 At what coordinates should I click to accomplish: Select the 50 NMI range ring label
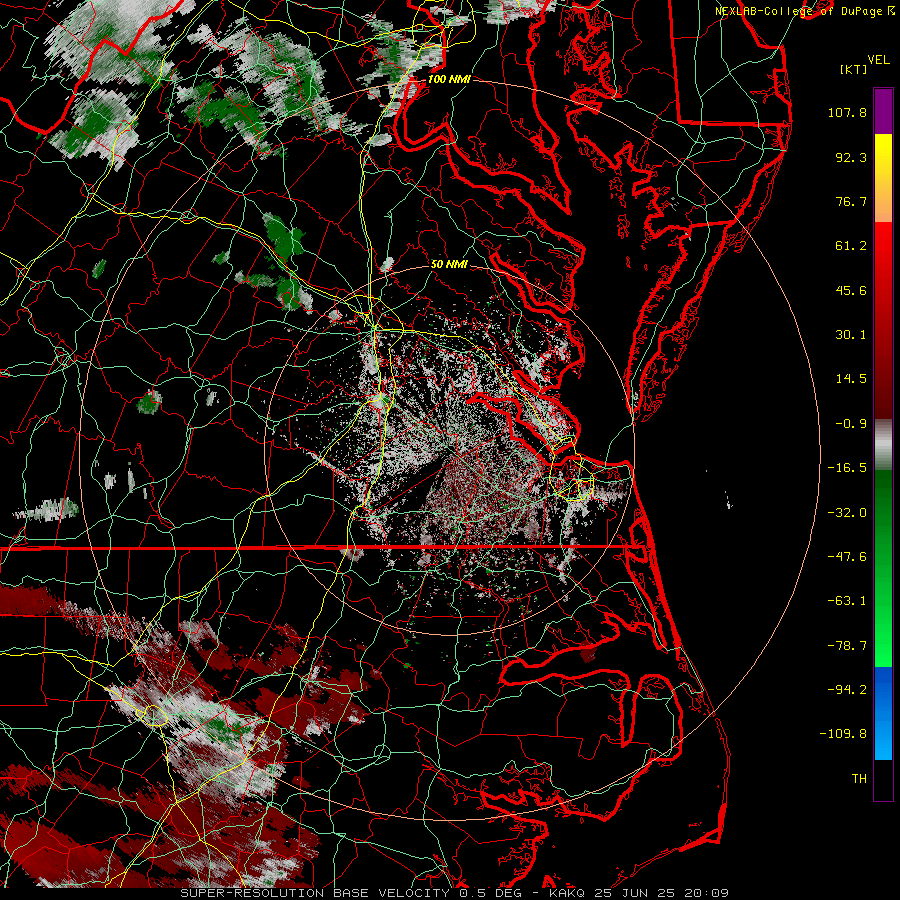[449, 264]
